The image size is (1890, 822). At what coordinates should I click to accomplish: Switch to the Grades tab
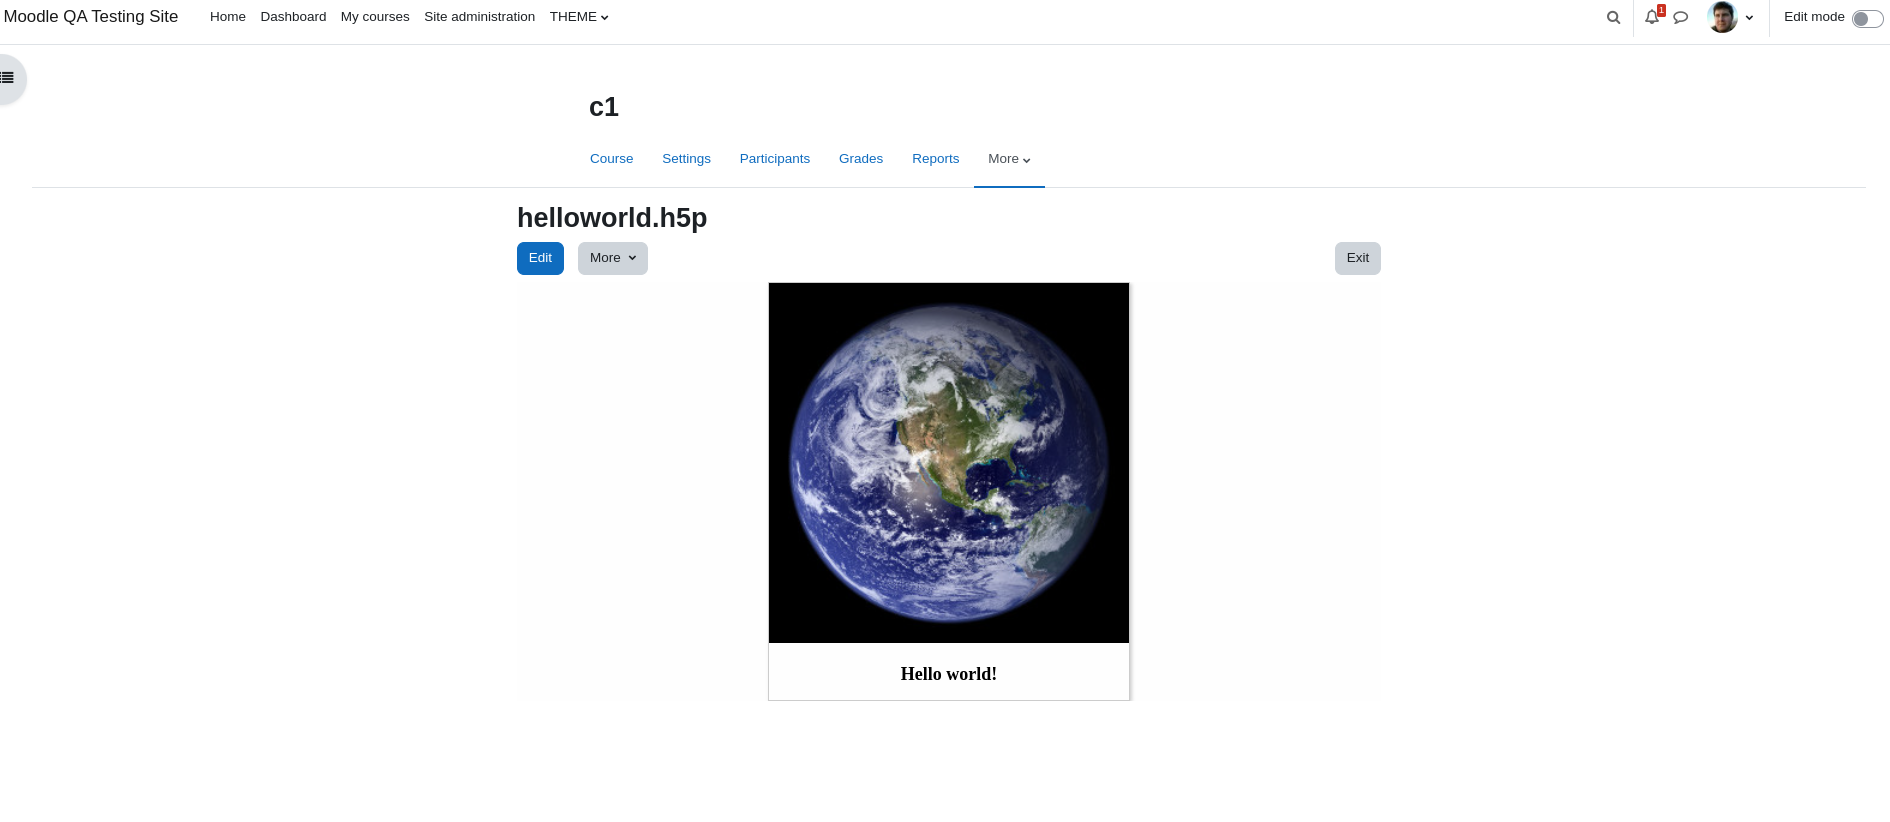pos(861,159)
